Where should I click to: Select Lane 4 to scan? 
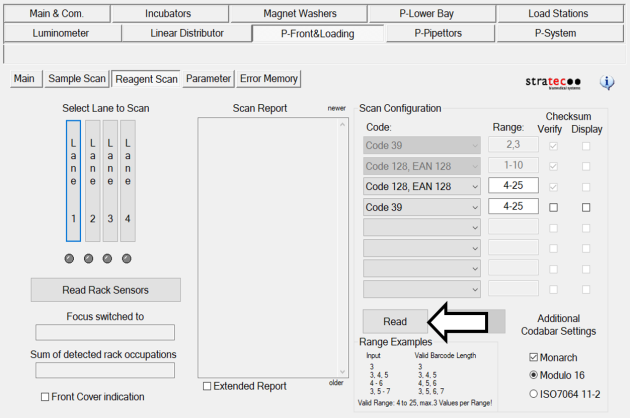coord(127,181)
